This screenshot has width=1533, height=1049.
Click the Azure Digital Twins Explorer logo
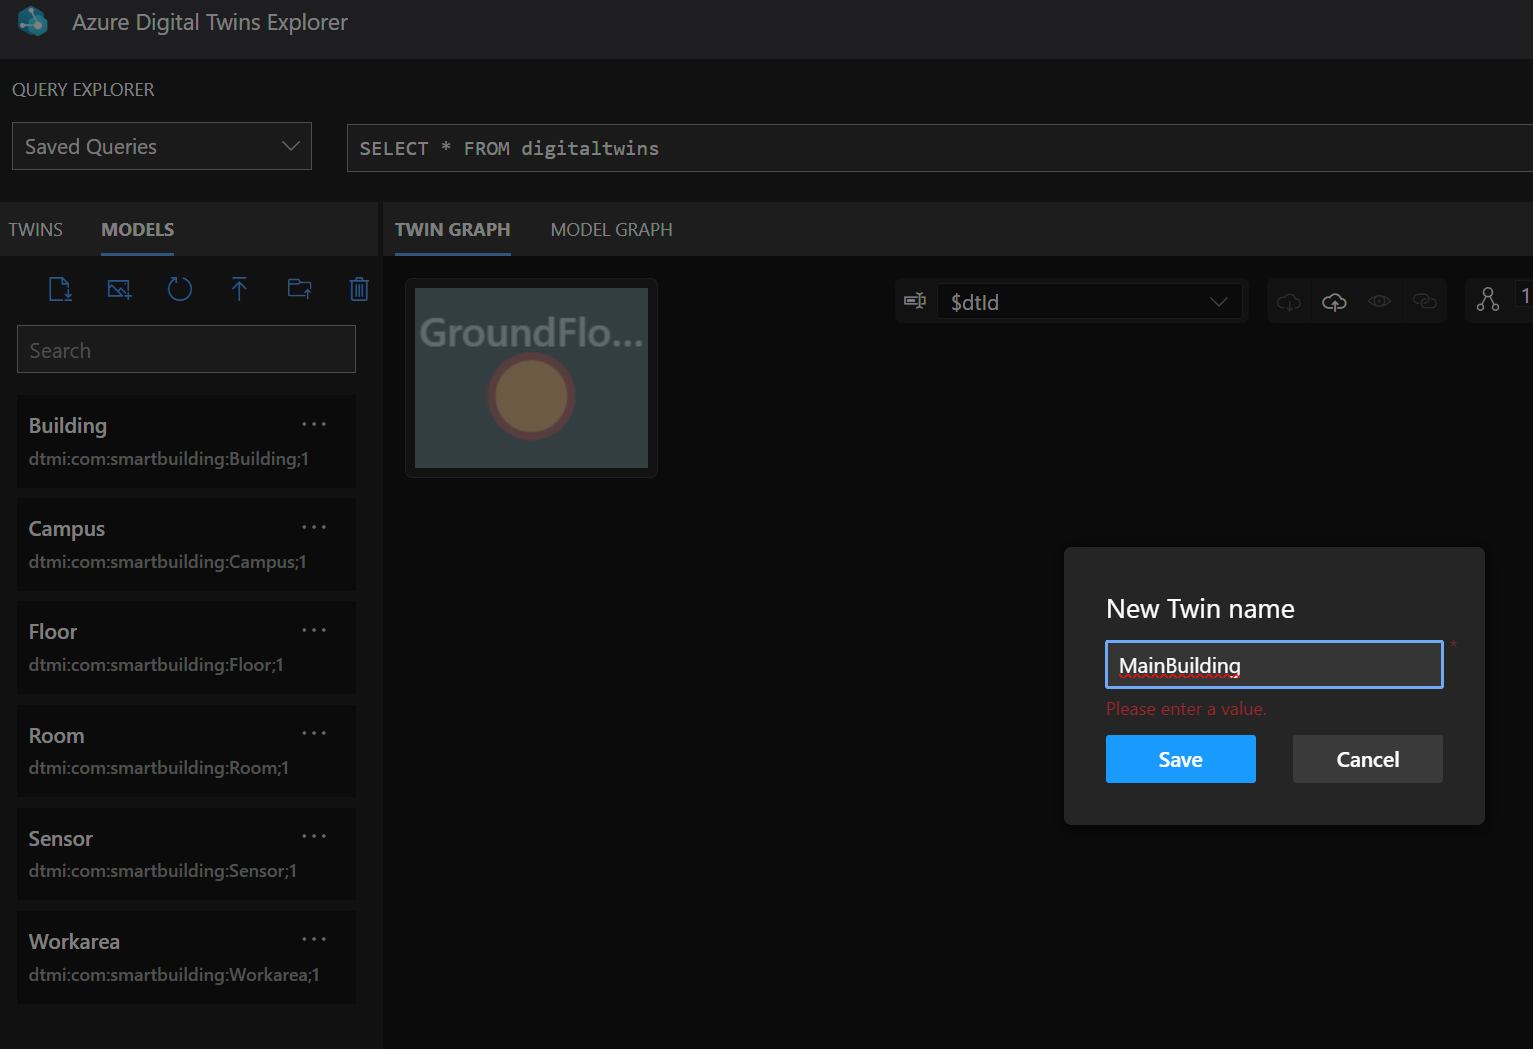[x=33, y=21]
